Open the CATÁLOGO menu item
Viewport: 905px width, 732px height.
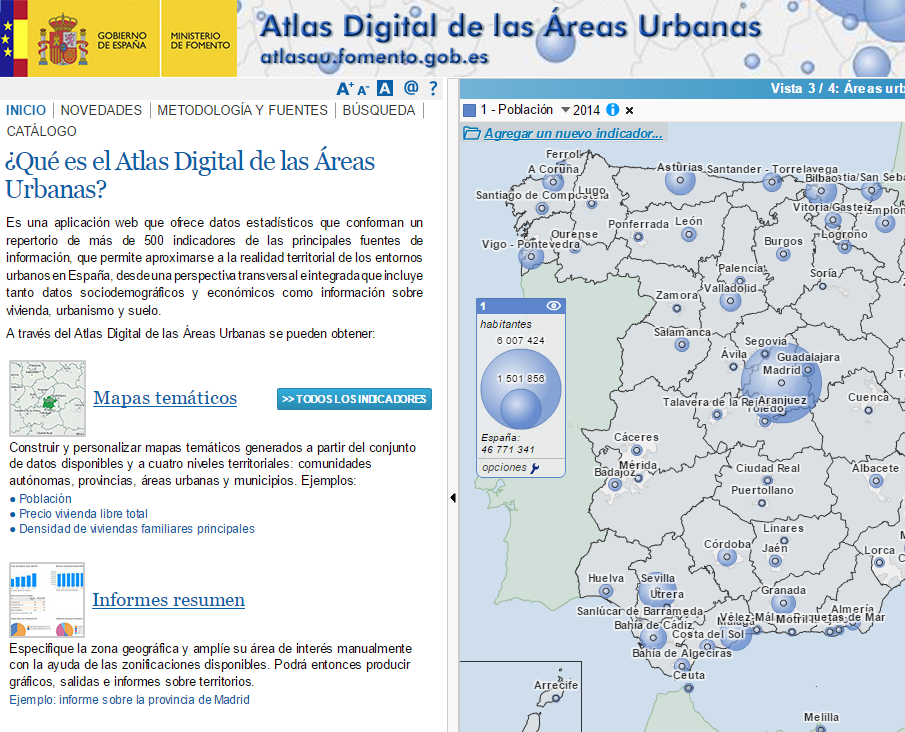[x=42, y=131]
